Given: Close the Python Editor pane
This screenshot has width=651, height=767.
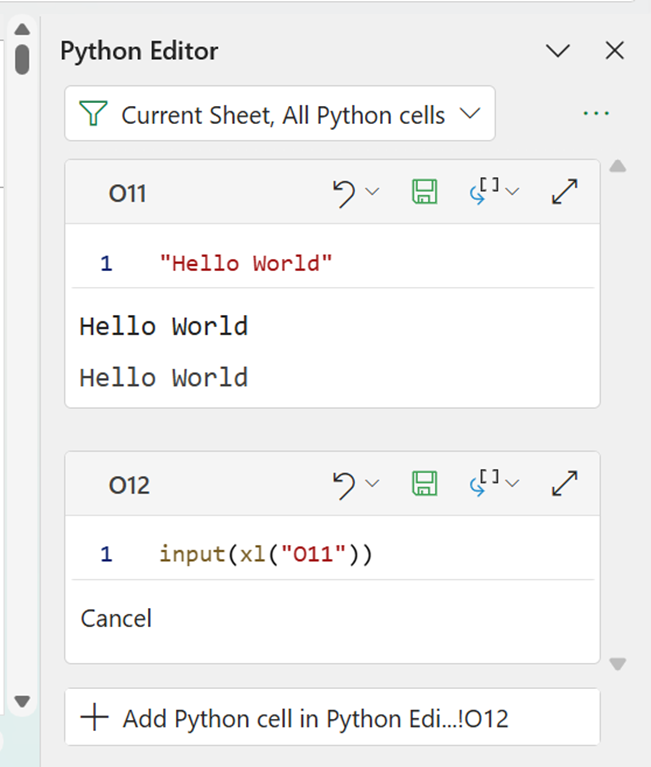Looking at the screenshot, I should coord(615,51).
